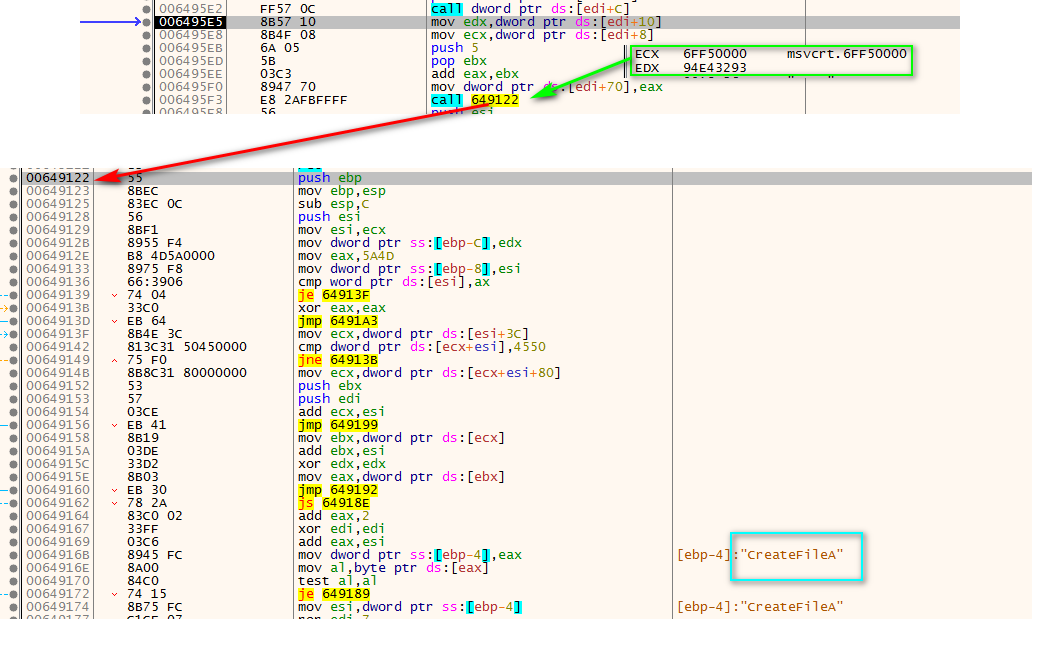Click the 'test al,al' instruction
Image resolution: width=1040 pixels, height=652 pixels.
pyautogui.click(x=338, y=581)
